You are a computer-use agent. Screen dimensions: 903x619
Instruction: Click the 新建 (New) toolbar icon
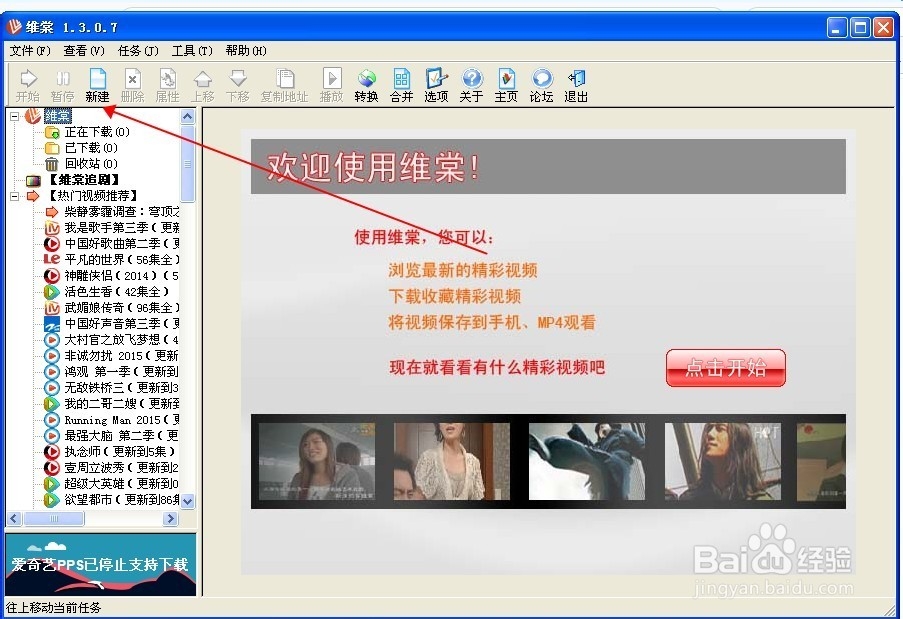click(97, 85)
